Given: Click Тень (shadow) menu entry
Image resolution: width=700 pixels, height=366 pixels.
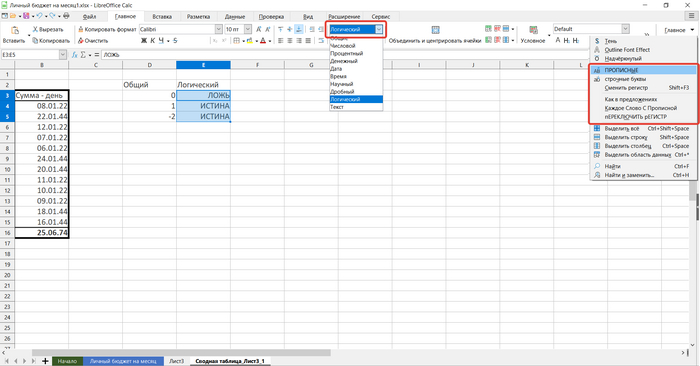Looking at the screenshot, I should coord(643,41).
